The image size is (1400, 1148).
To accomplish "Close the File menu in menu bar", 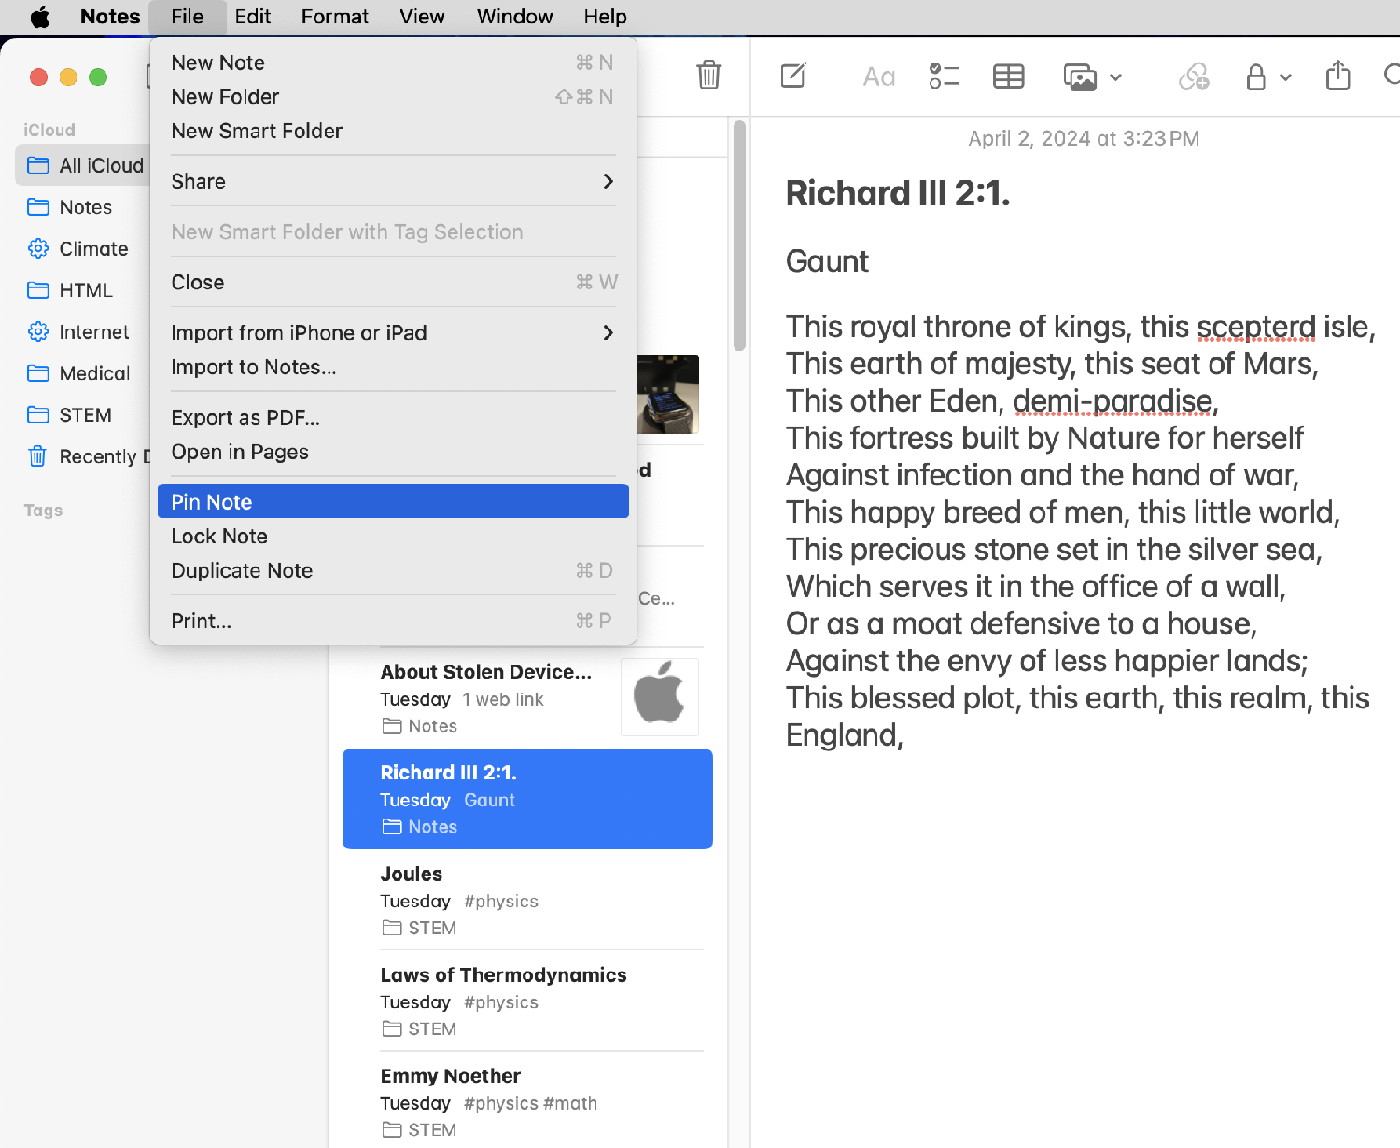I will 187,16.
